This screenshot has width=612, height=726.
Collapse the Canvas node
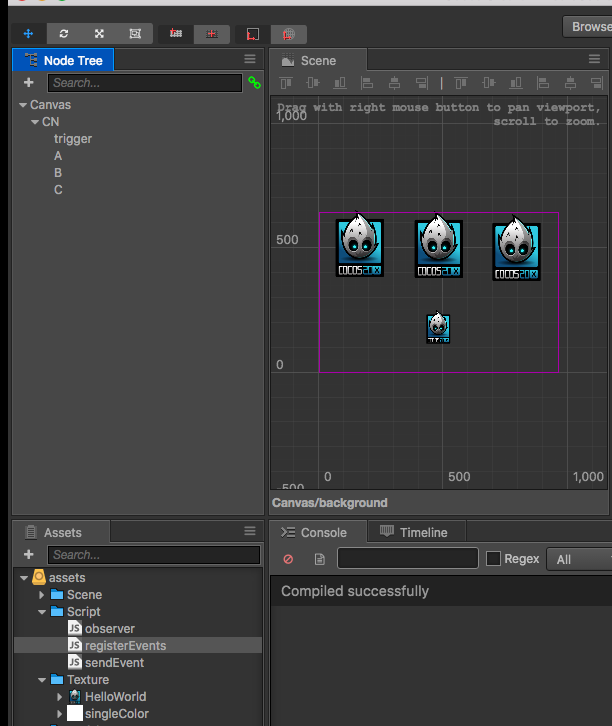pos(23,105)
